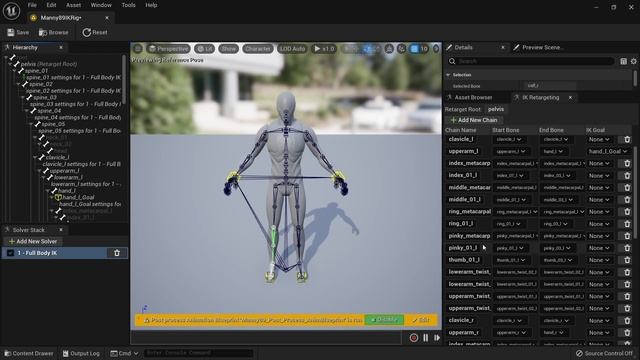Open the Content Drawer

pos(29,353)
